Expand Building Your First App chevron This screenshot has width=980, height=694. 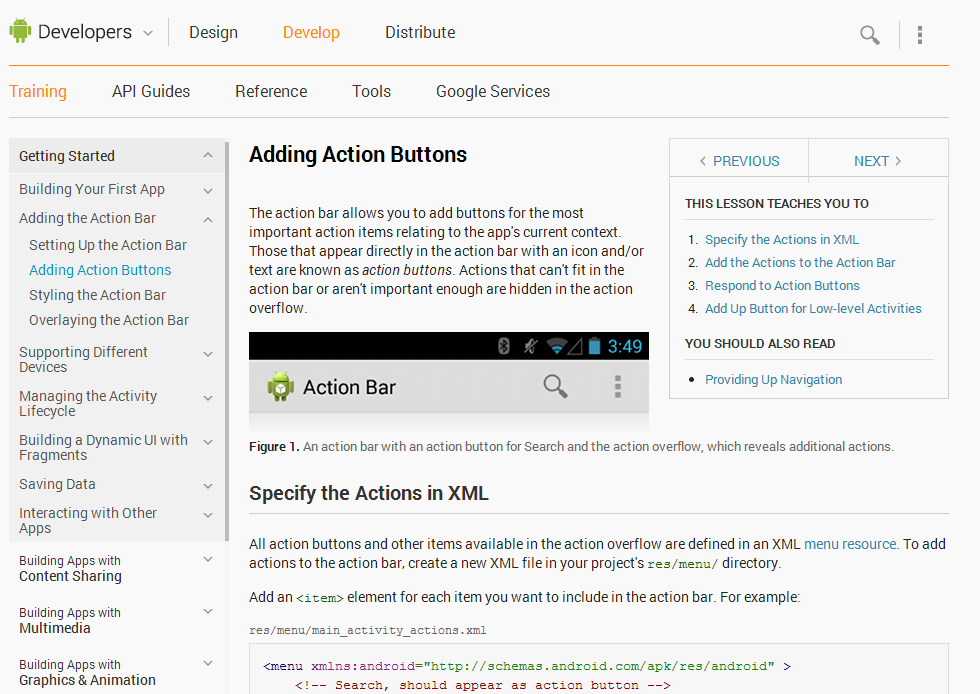coord(208,191)
